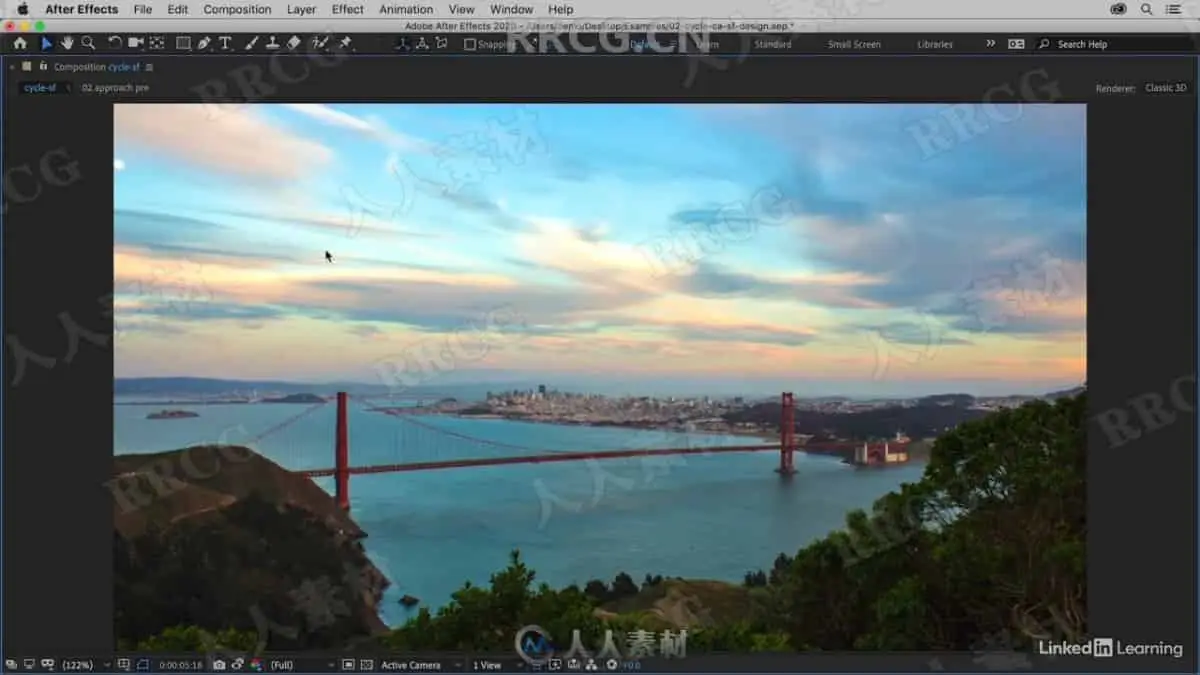The image size is (1200, 675).
Task: Toggle the transparency grid icon
Action: (366, 665)
